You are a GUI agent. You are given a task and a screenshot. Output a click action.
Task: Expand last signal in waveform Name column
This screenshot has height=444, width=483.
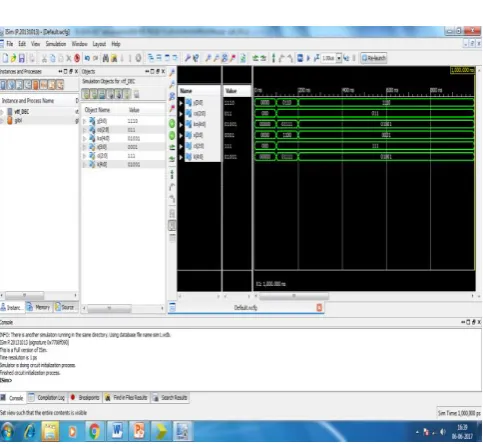click(181, 157)
